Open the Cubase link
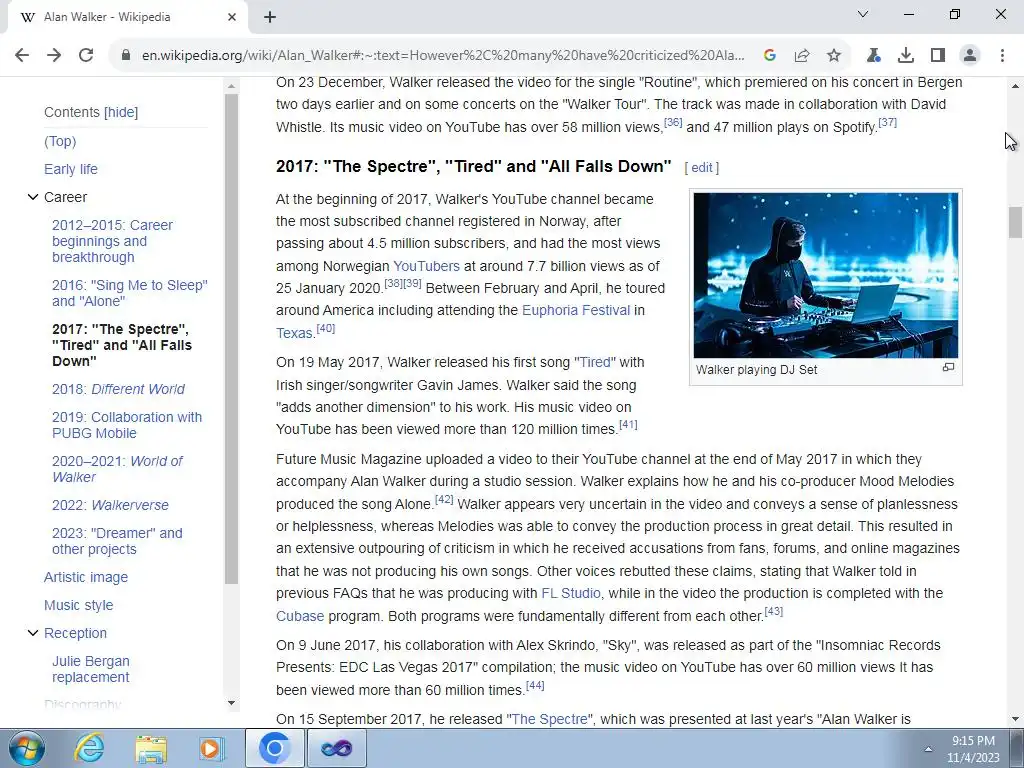 [300, 616]
